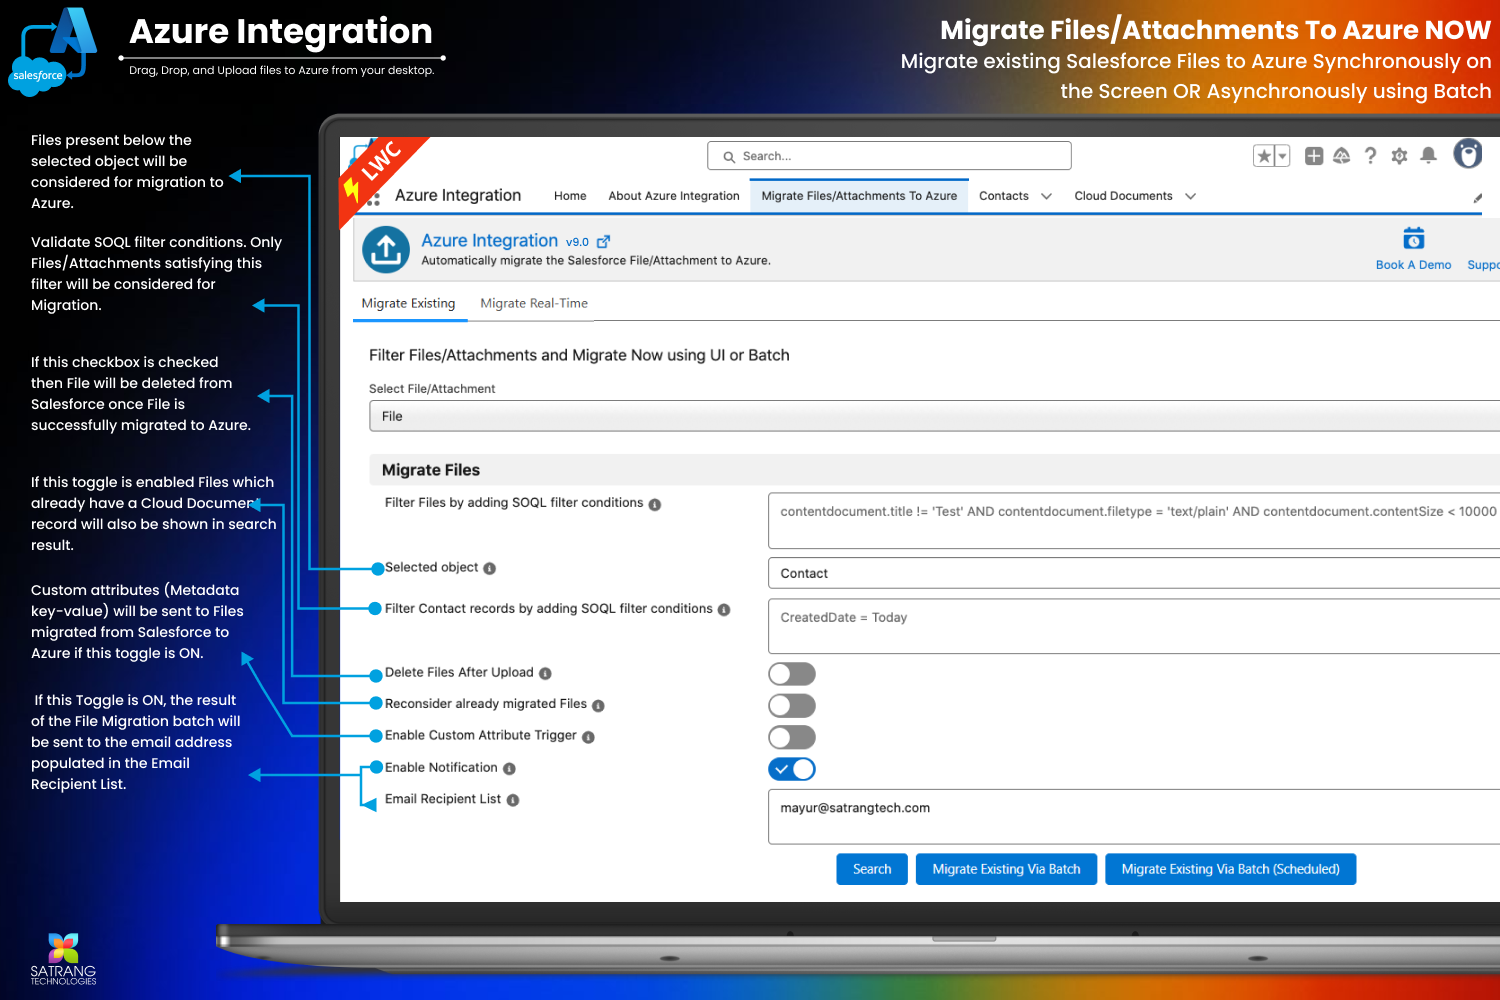
Task: Open About Azure Integration tab
Action: 674,196
